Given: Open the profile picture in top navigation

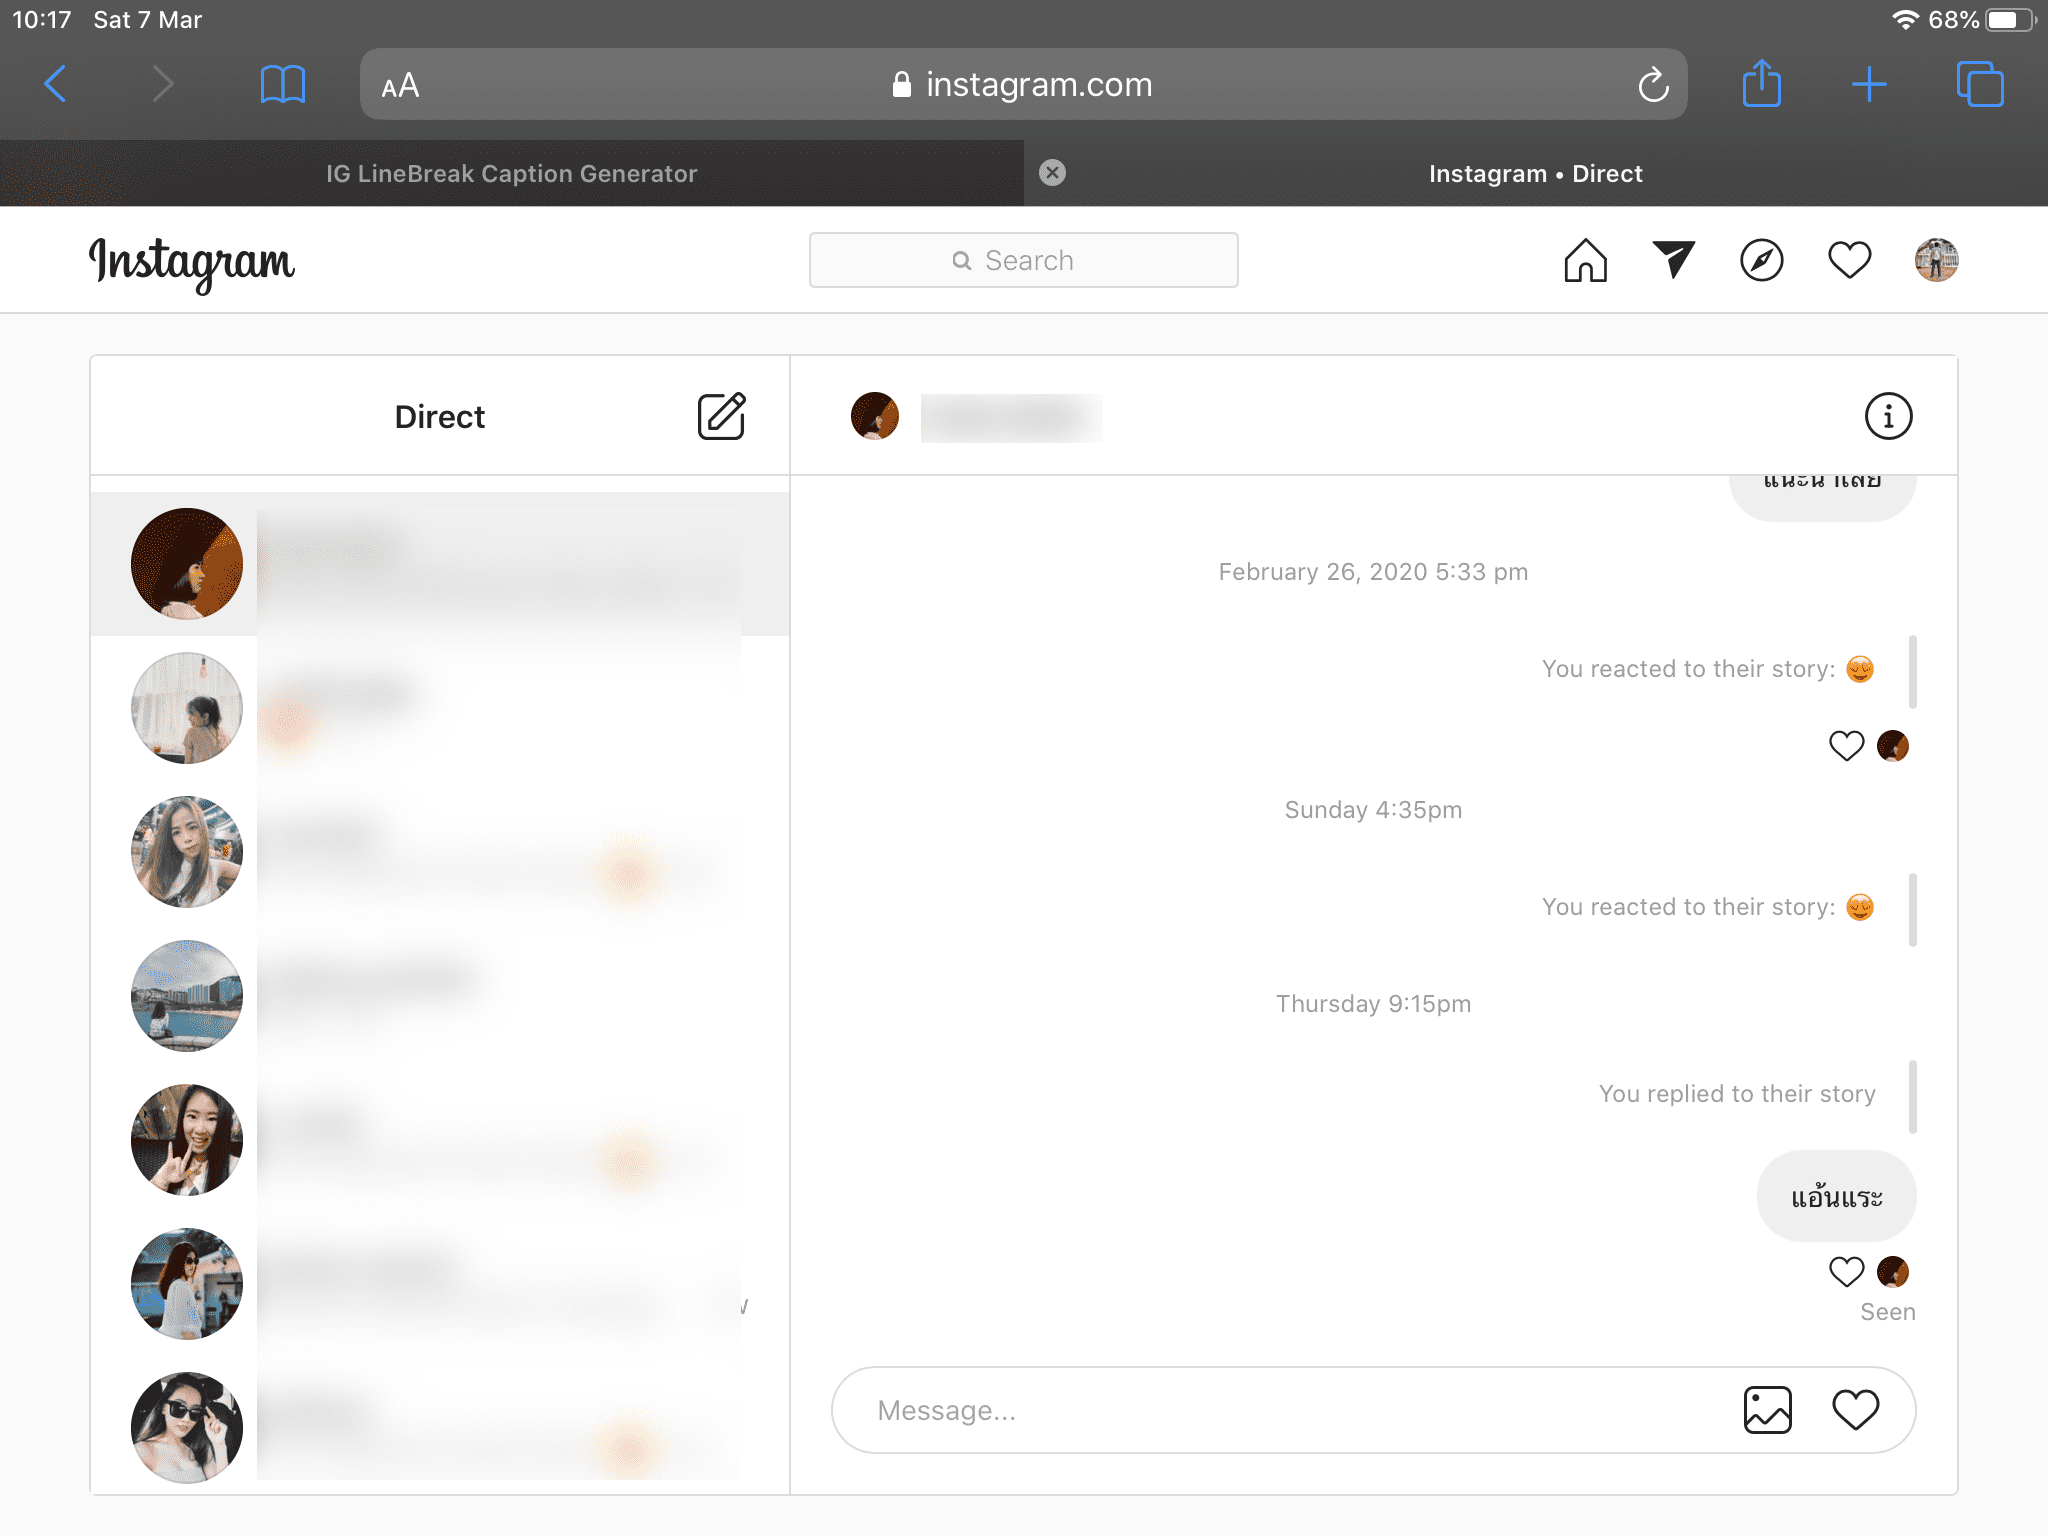Looking at the screenshot, I should (1936, 261).
